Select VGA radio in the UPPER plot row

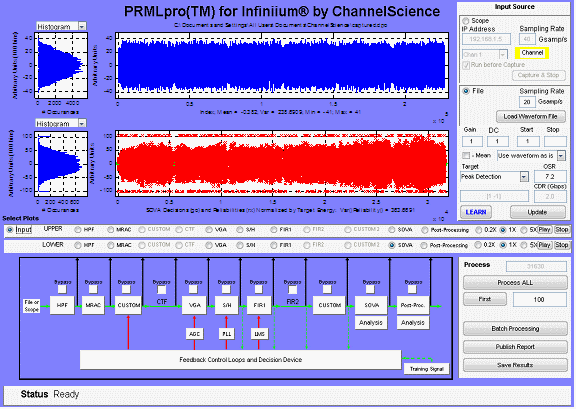coord(209,230)
